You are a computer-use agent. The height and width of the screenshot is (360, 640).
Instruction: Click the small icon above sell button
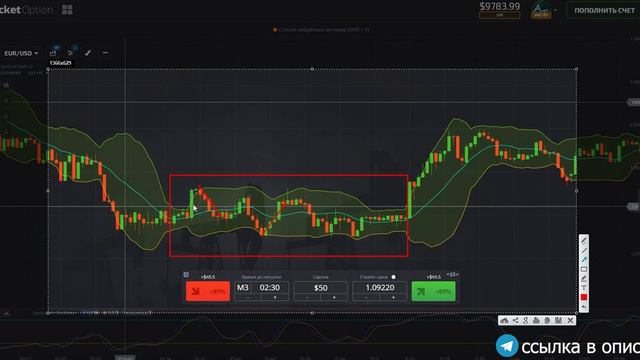click(186, 275)
